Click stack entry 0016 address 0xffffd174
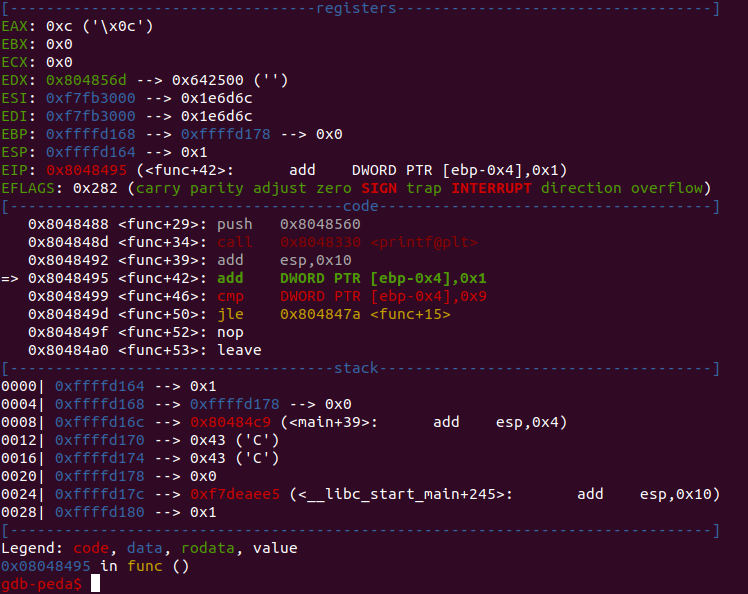This screenshot has width=748, height=594. (100, 458)
